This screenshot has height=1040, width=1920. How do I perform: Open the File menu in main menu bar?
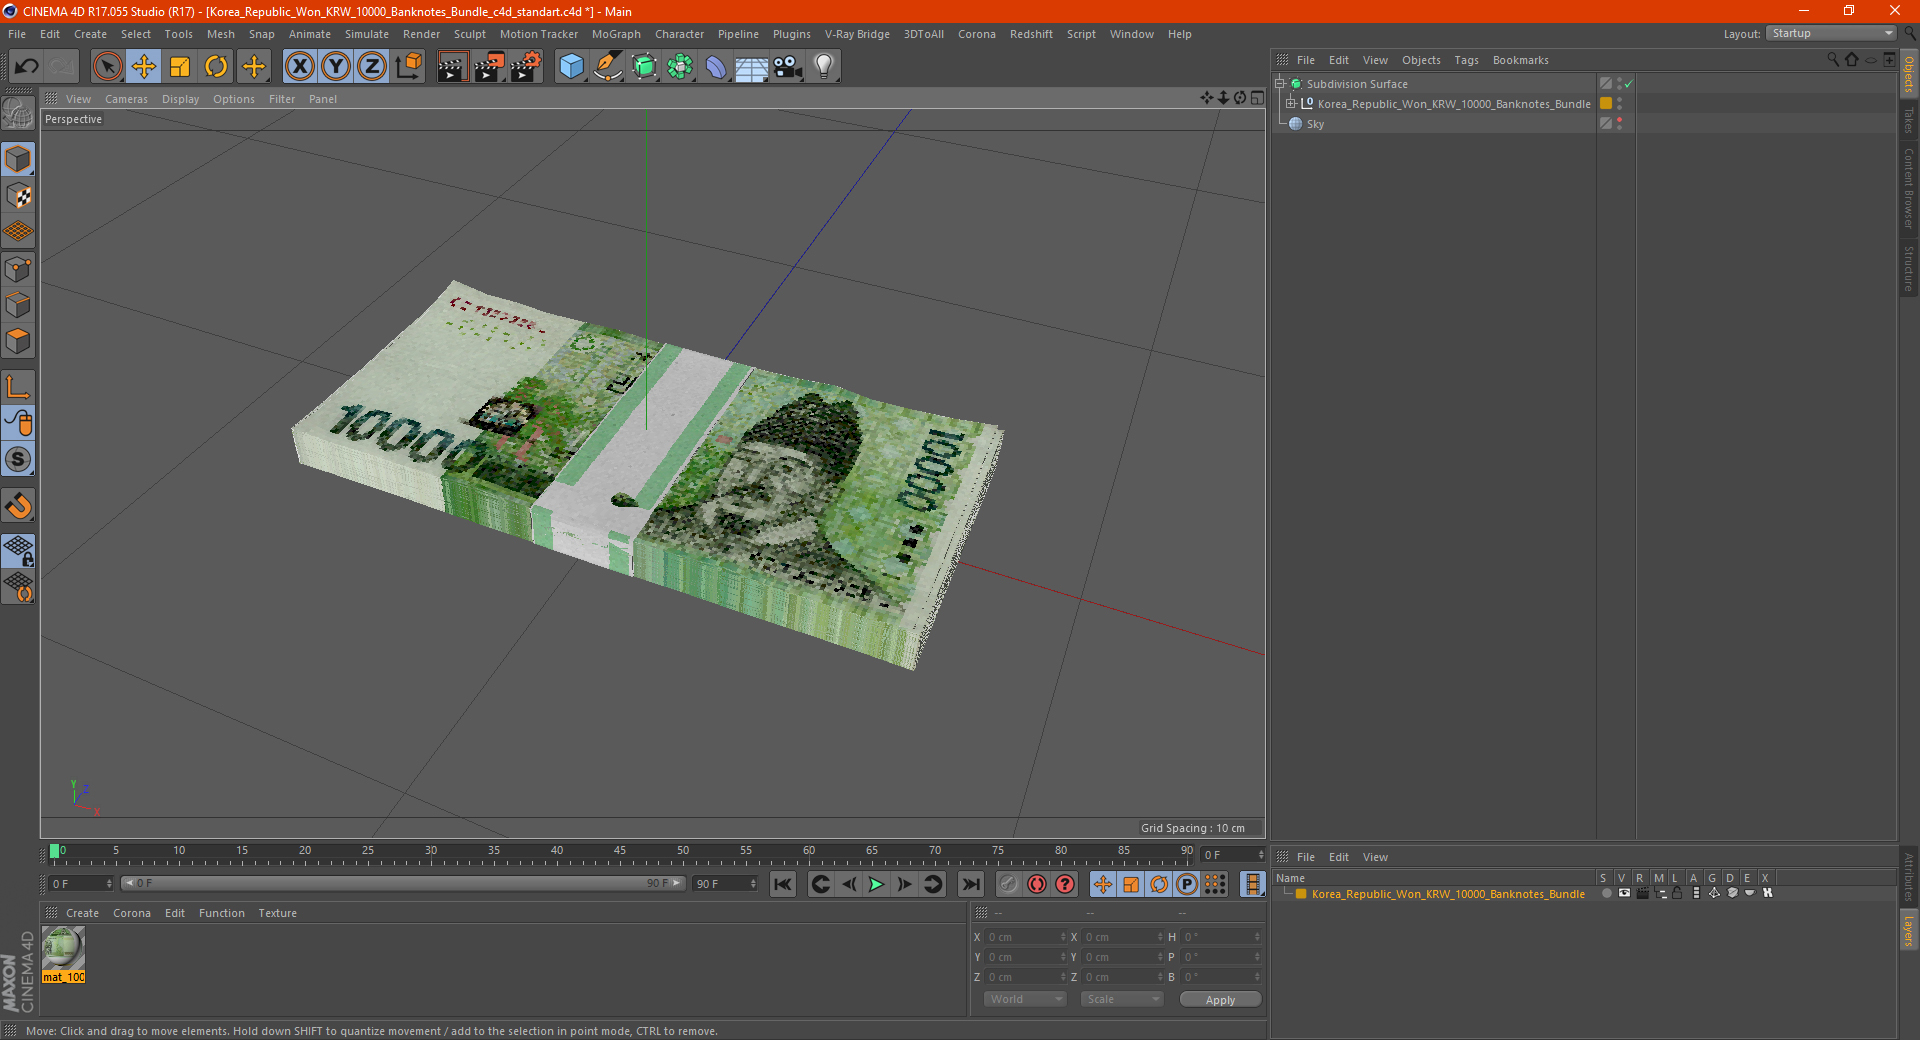click(17, 34)
